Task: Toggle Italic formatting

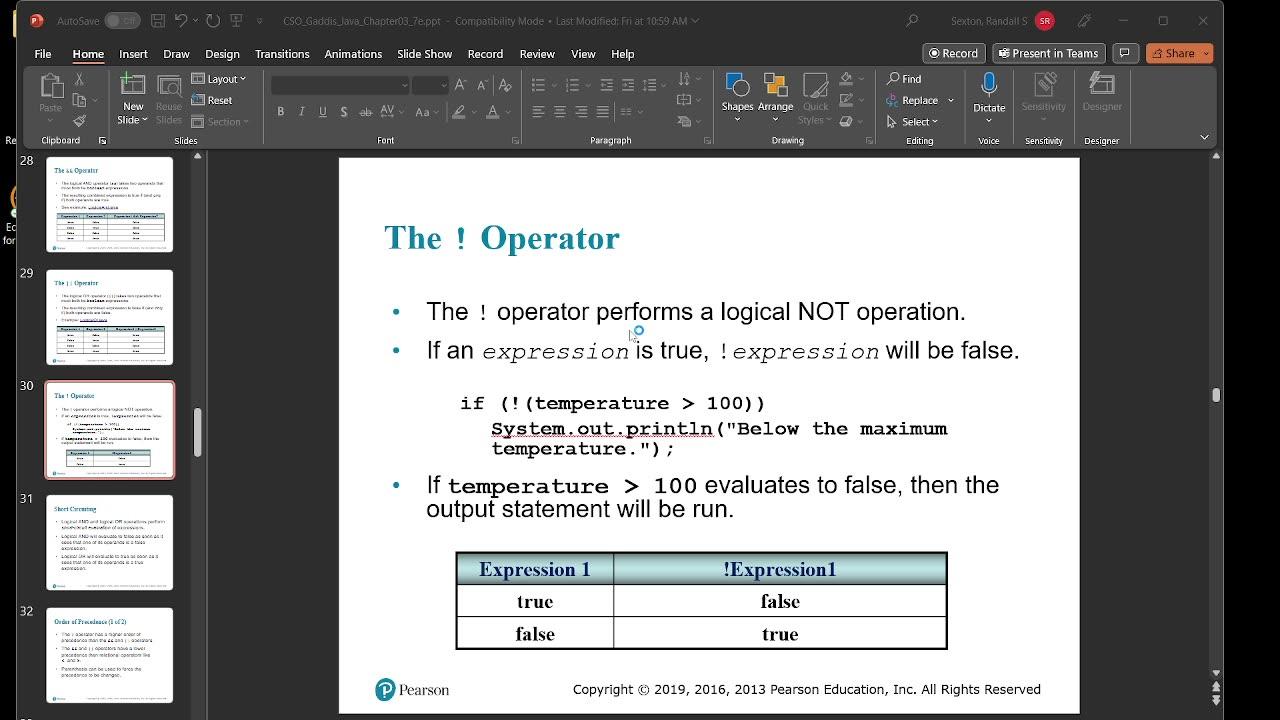Action: [x=301, y=113]
